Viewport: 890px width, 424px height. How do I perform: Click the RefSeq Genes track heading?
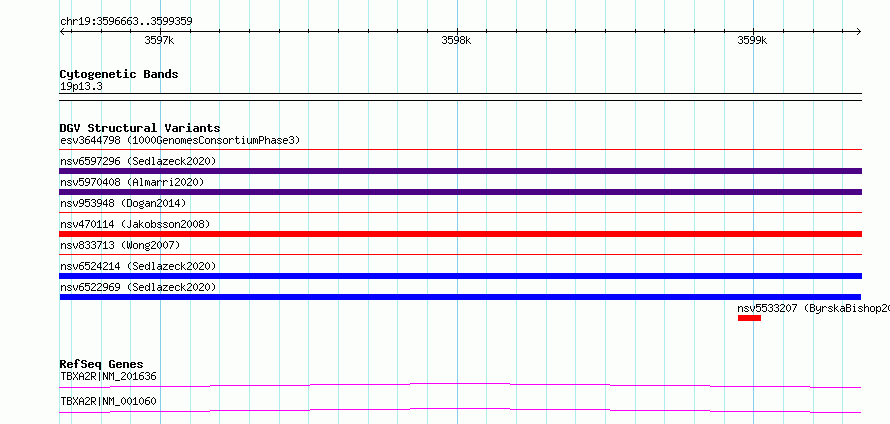pos(102,364)
